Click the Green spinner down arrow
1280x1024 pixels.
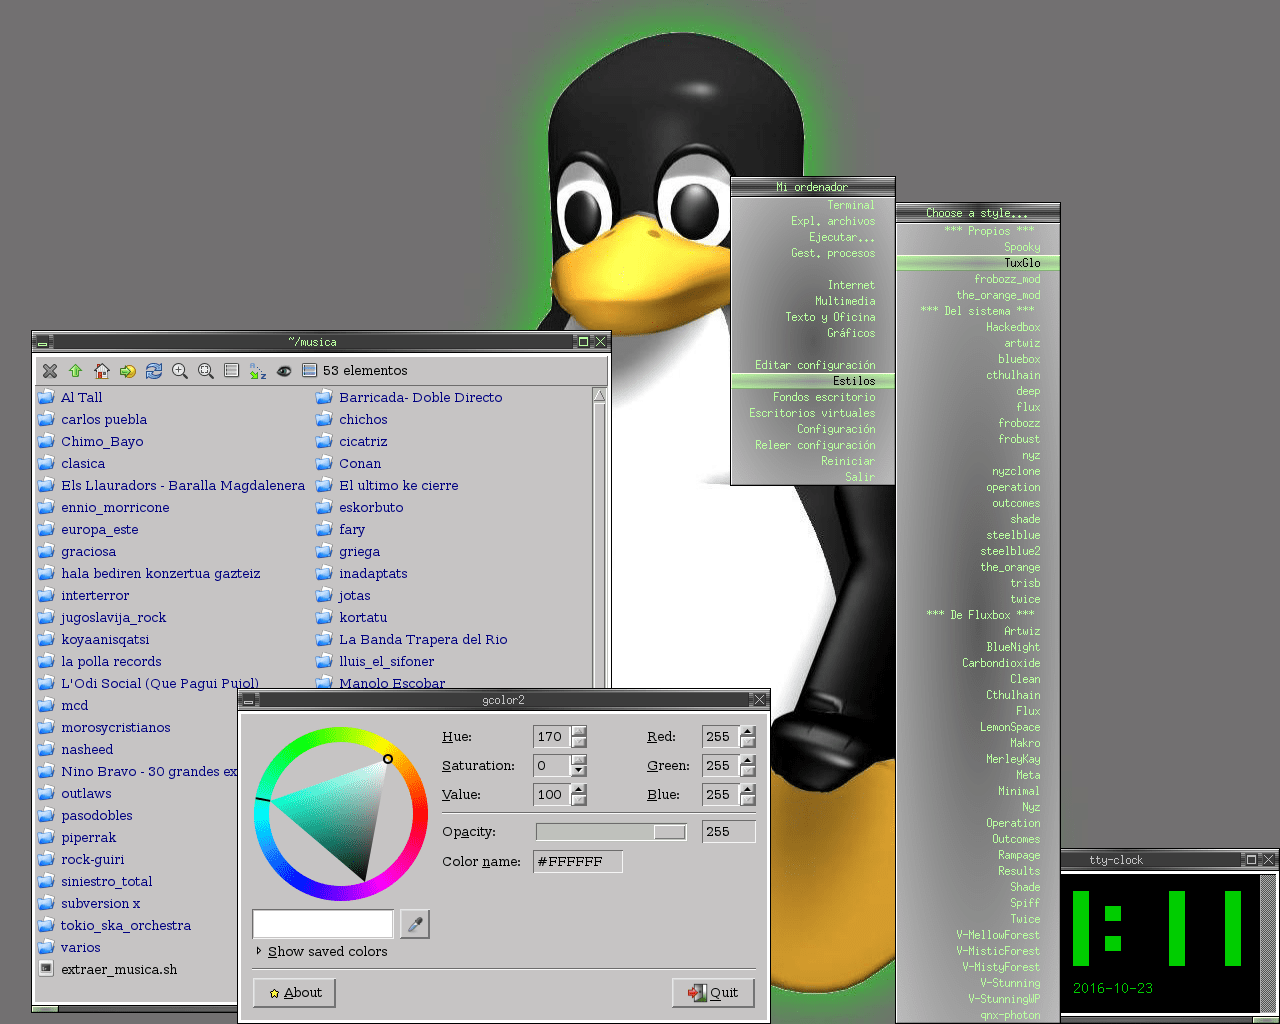tap(748, 772)
